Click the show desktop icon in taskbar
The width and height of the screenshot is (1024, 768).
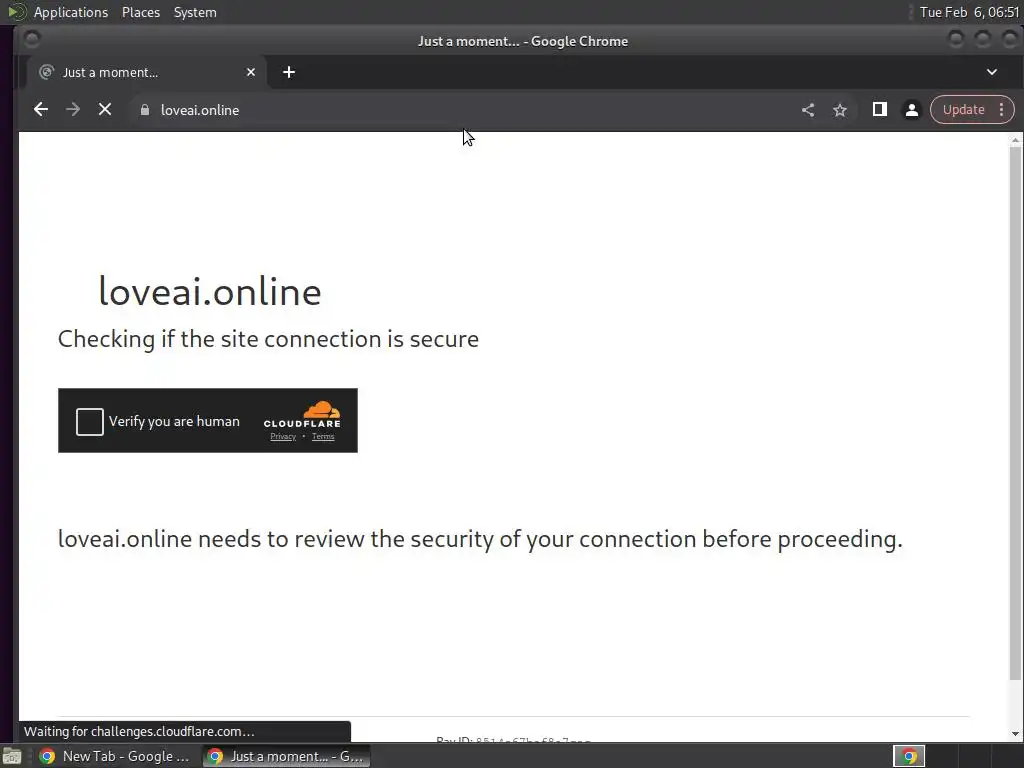point(11,756)
